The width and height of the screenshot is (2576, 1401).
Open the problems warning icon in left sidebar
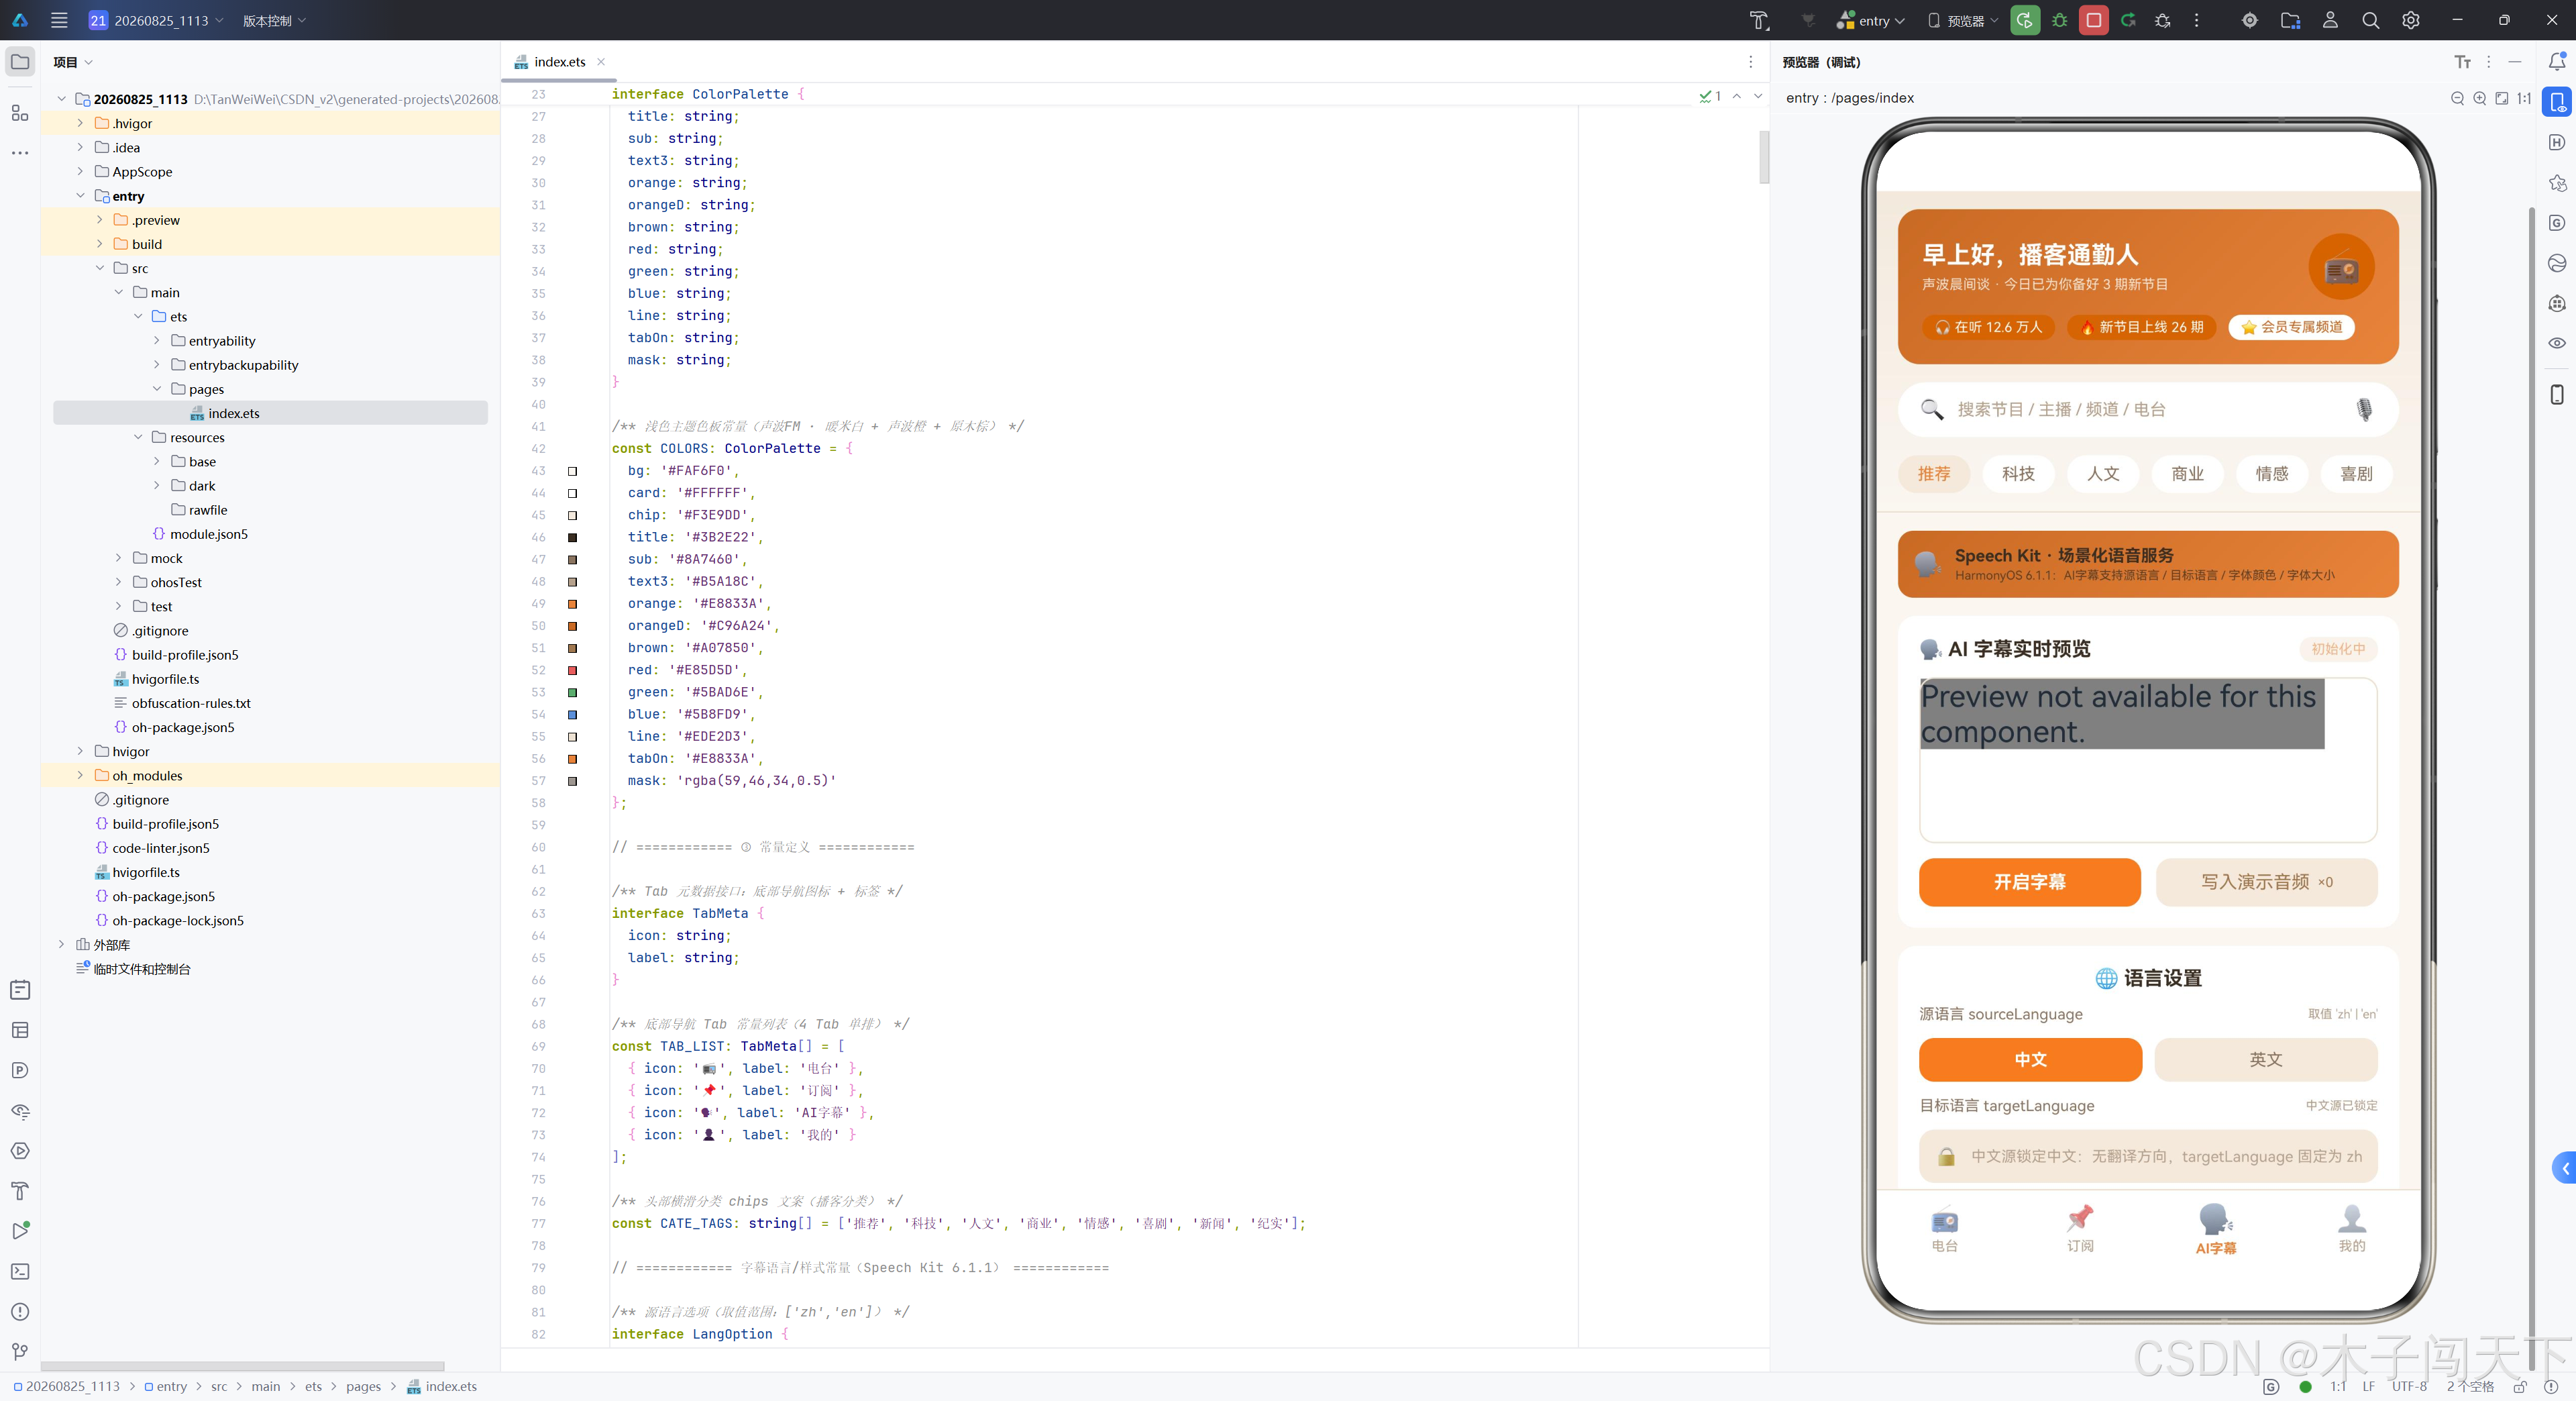(20, 1311)
